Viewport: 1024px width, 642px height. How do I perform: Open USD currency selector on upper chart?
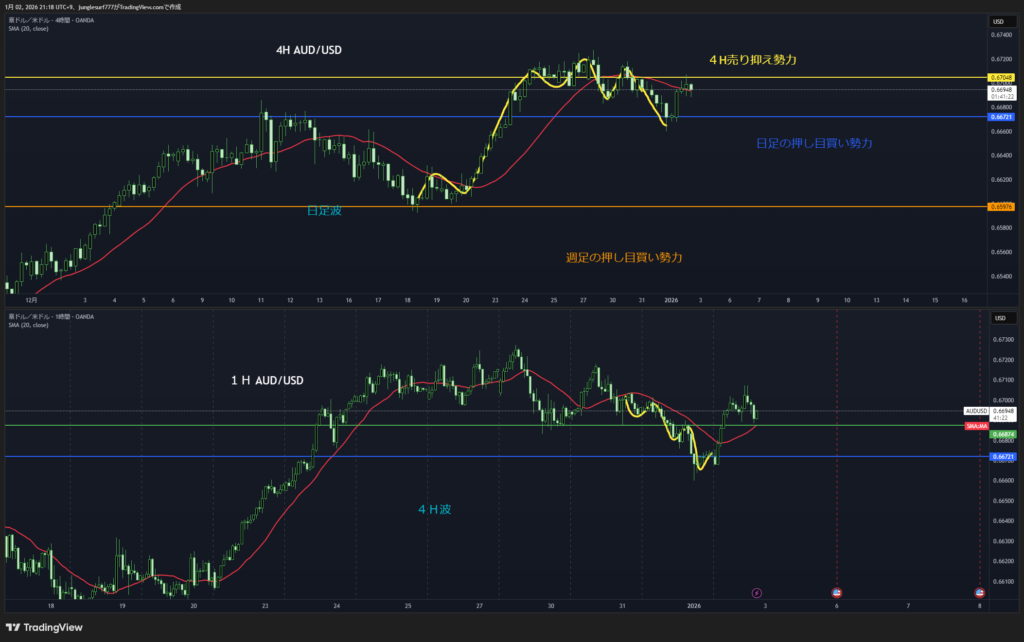click(997, 21)
